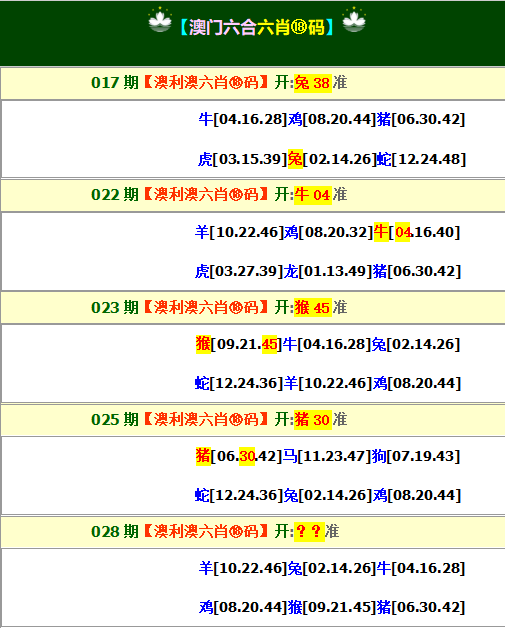Image resolution: width=505 pixels, height=628 pixels.
Task: Click the header title 澳门六合六肖⑱码
Action: click(x=256, y=27)
